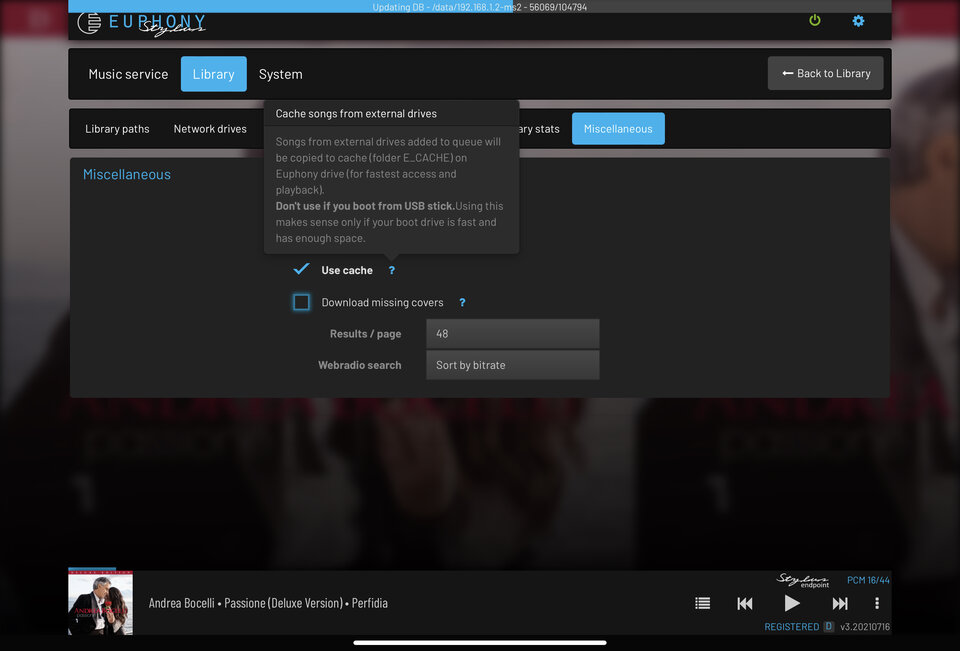Screen dimensions: 960x651
Task: Click help icon beside Download missing covers
Action: (x=462, y=303)
